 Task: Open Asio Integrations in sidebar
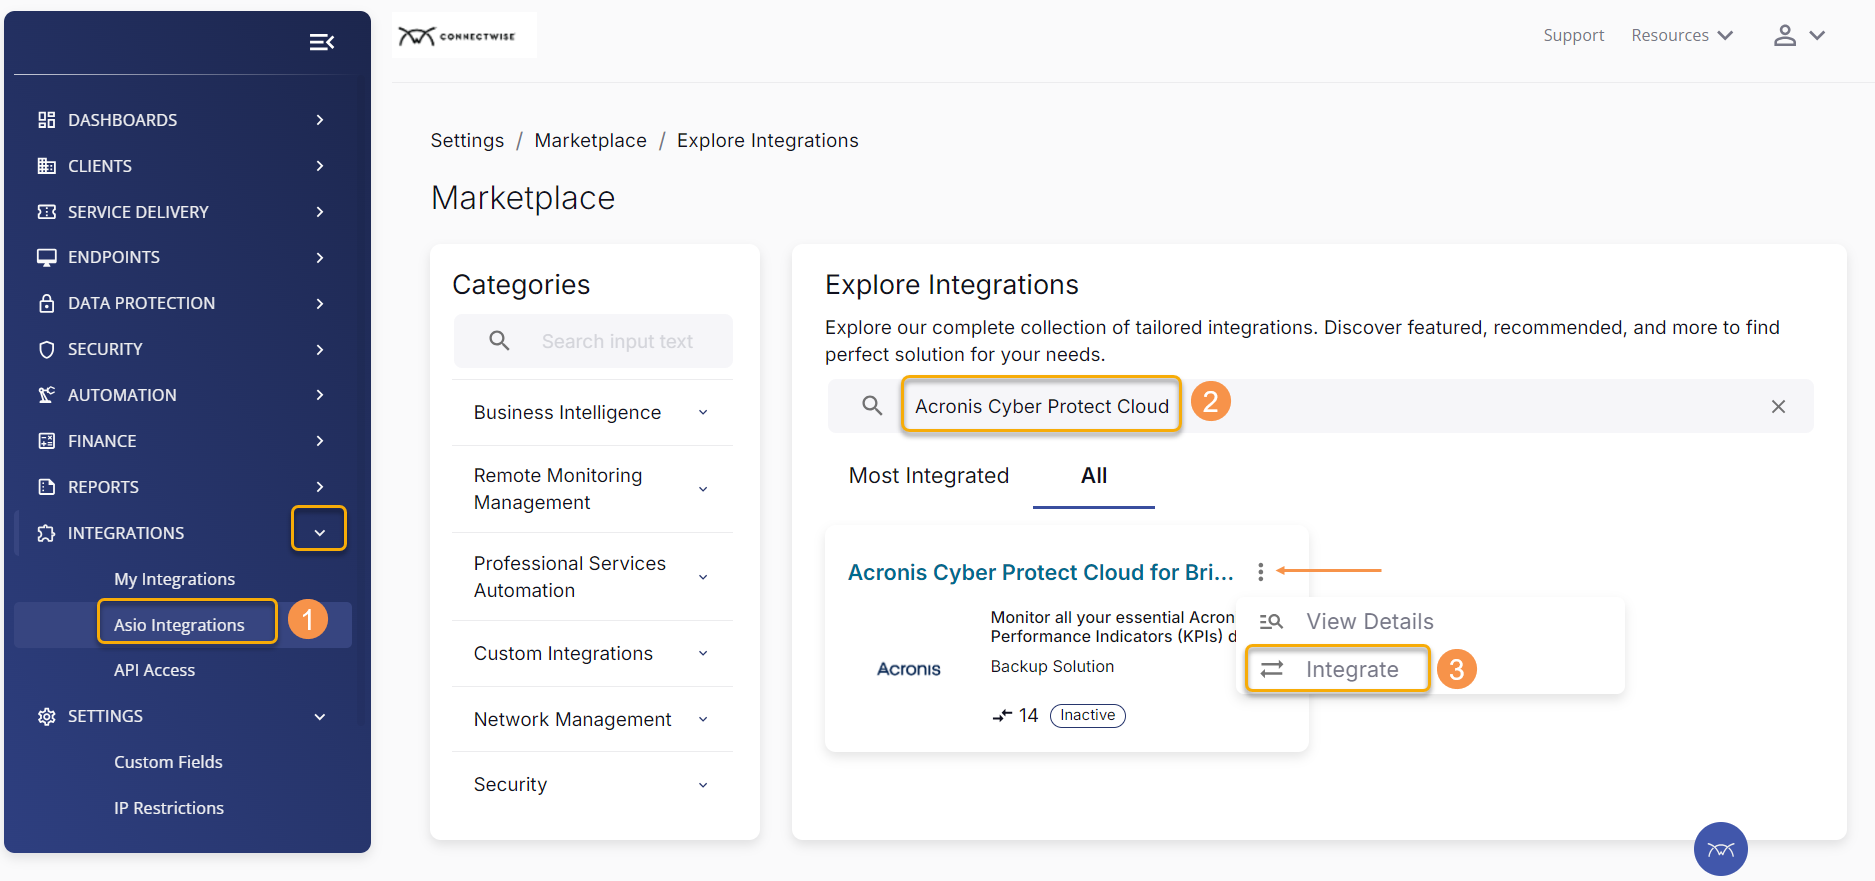point(179,625)
